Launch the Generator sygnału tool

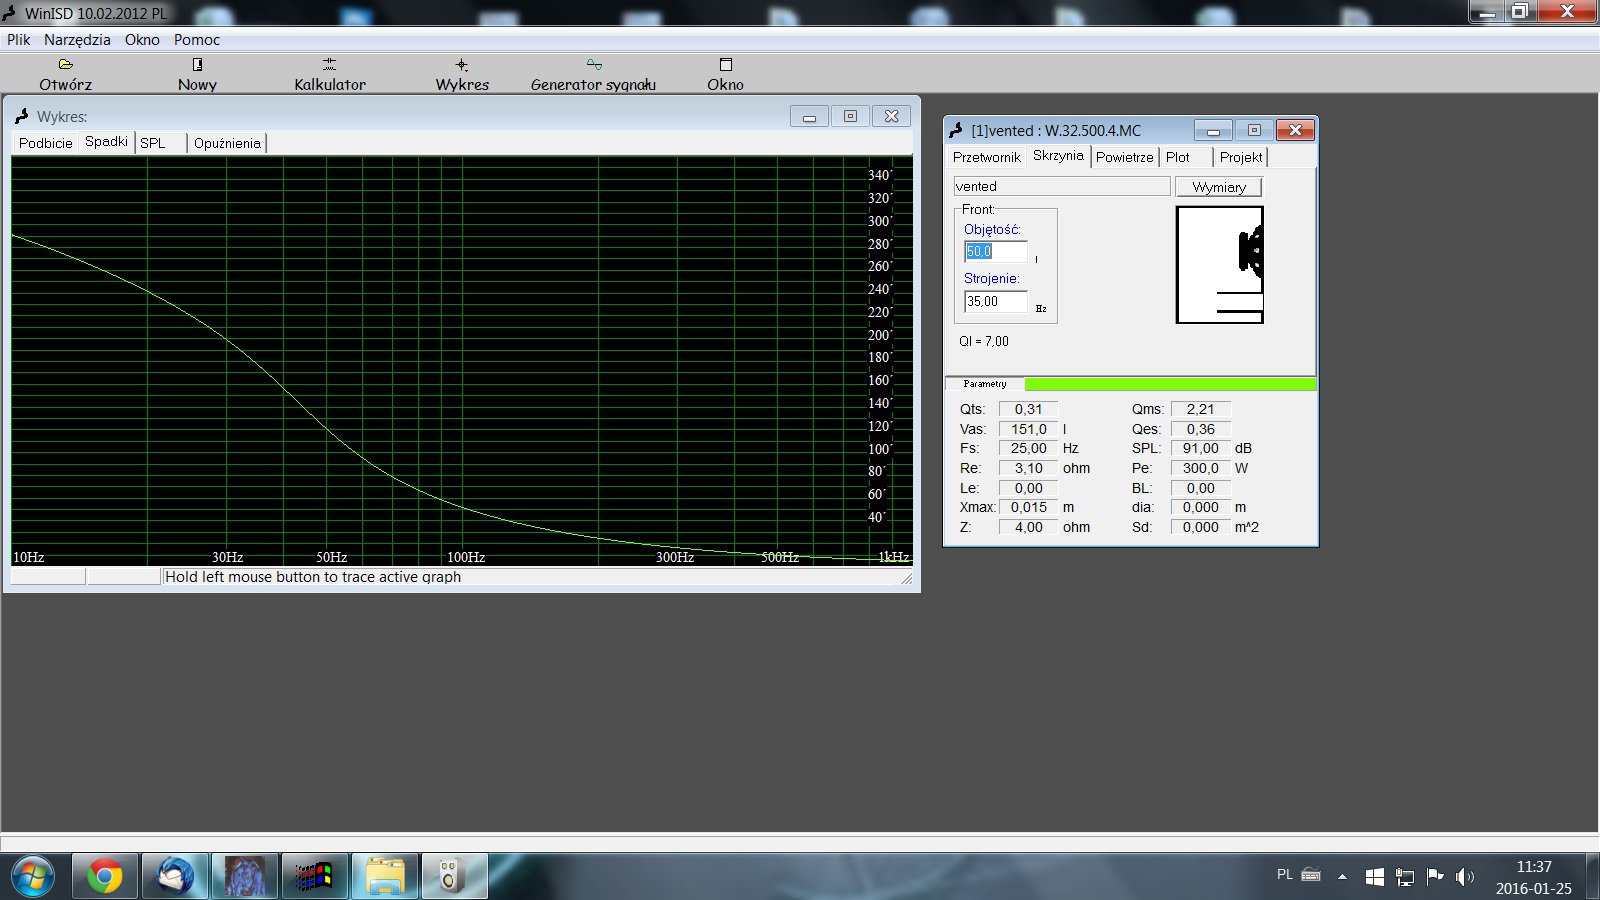coord(594,65)
